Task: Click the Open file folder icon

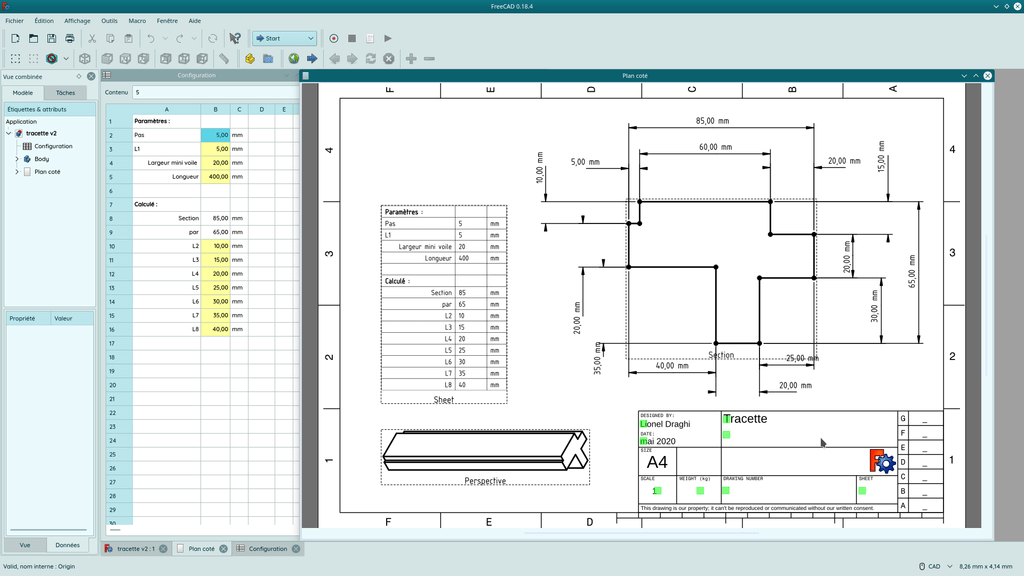Action: pos(33,39)
